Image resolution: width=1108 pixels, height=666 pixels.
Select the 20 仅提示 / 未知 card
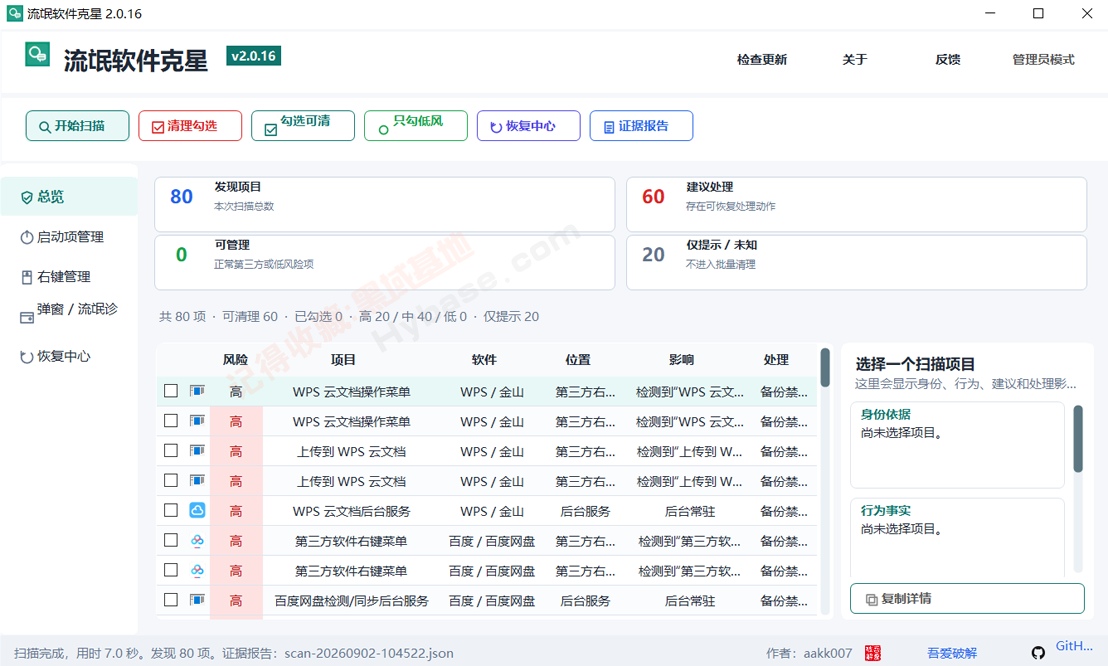pos(856,262)
